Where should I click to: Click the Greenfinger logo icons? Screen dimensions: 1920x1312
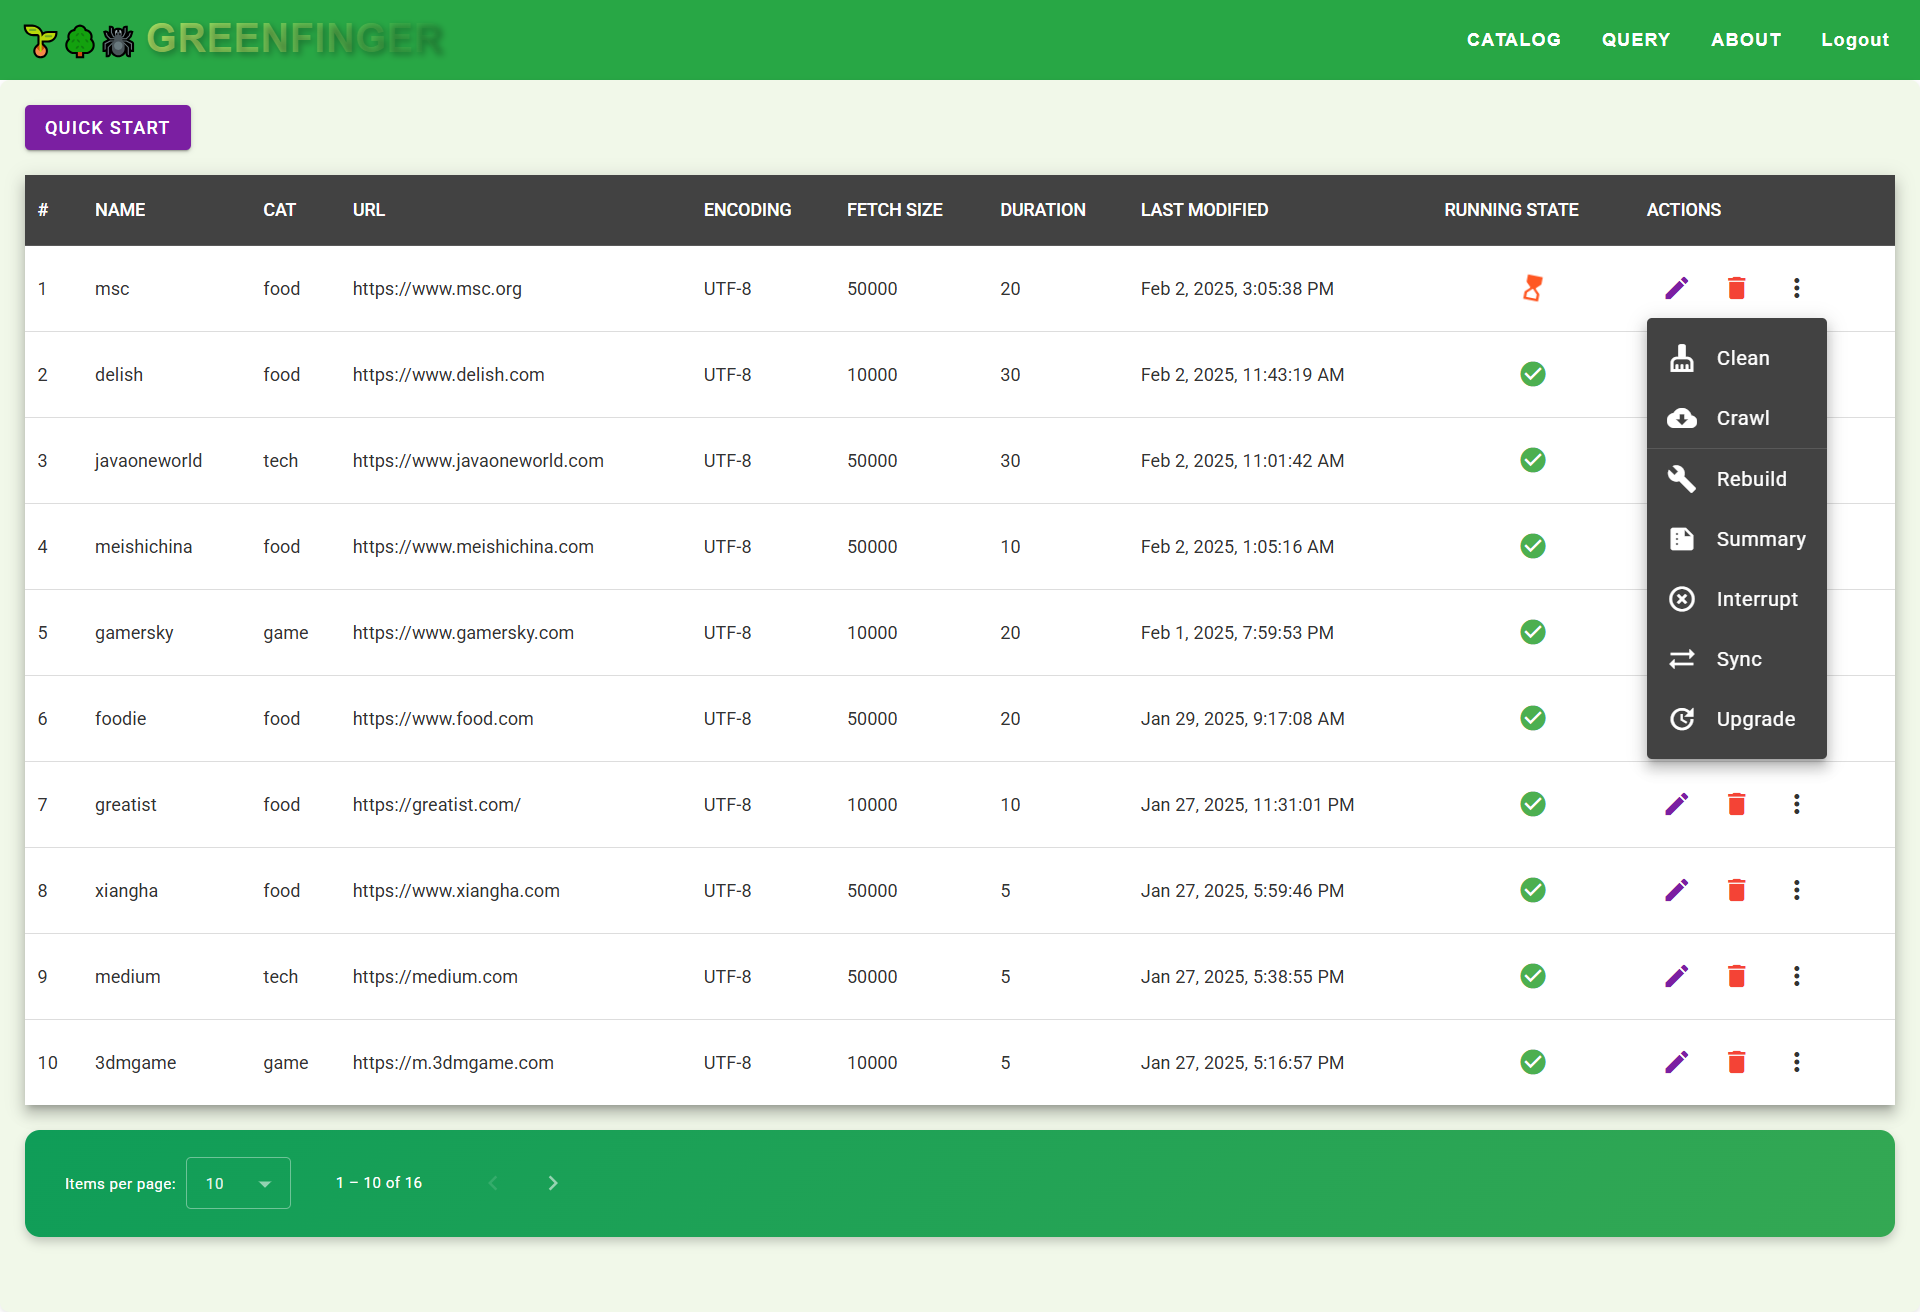point(79,41)
